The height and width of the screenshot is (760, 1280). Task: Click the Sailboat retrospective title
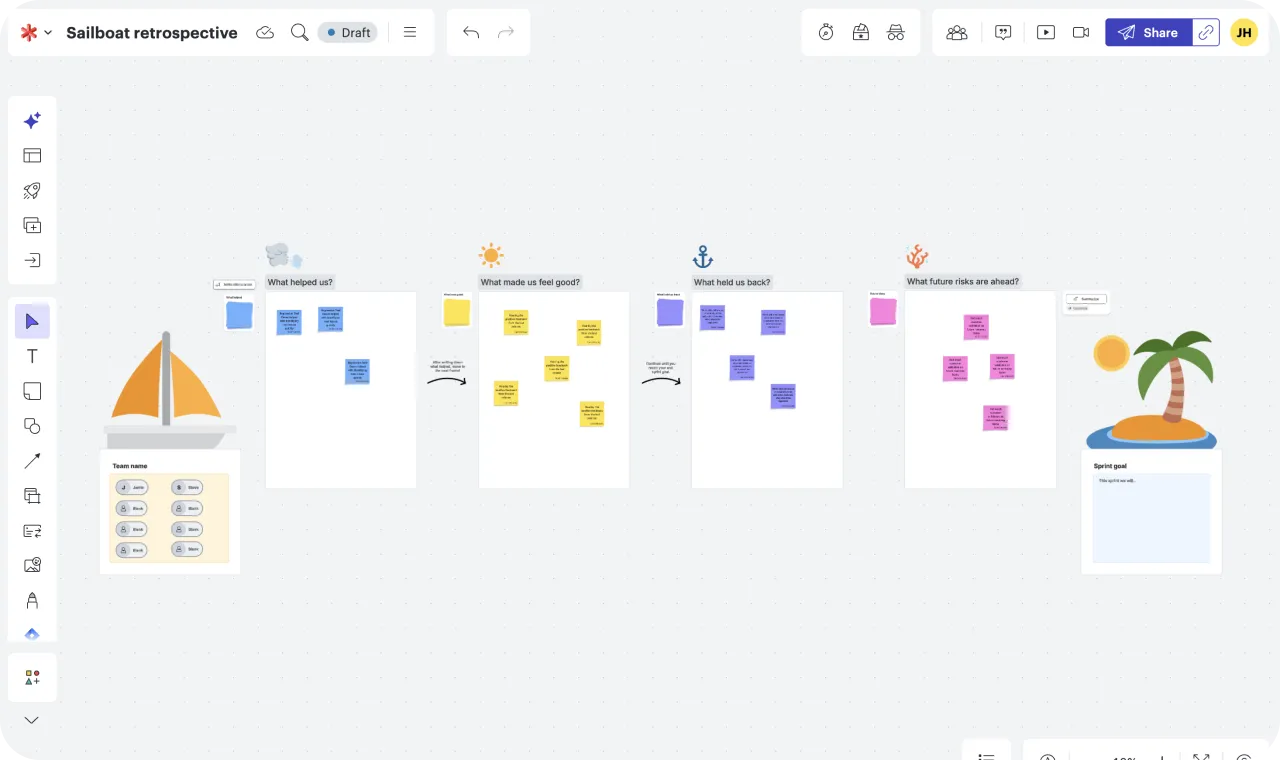pos(152,32)
